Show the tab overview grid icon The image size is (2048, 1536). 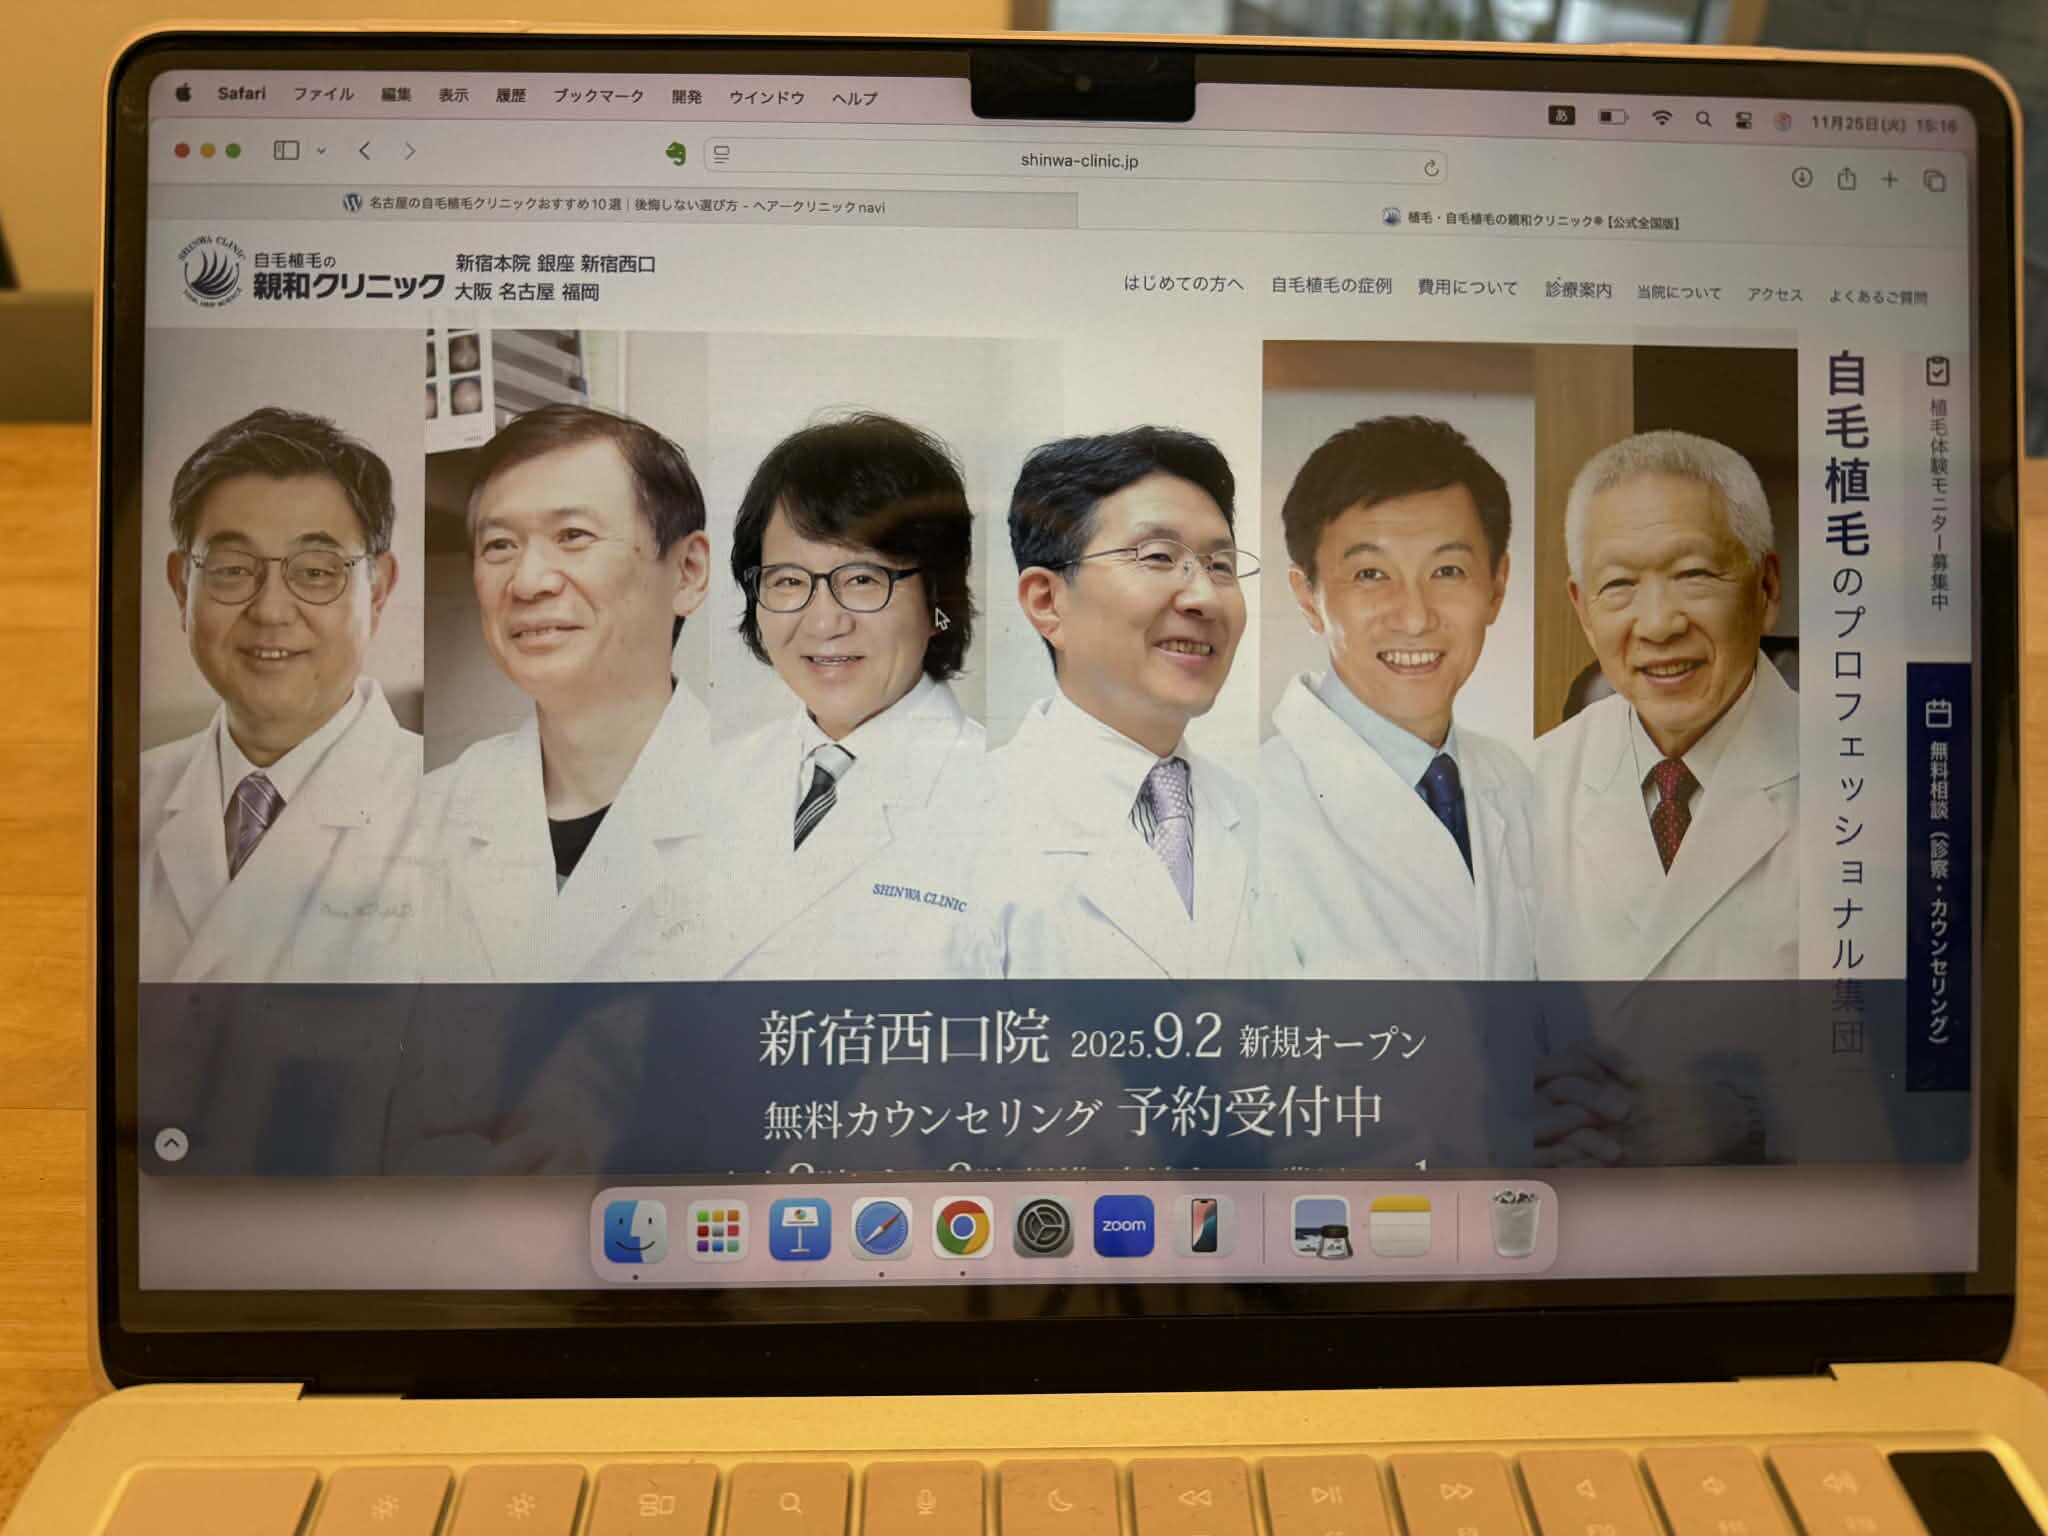click(1936, 178)
